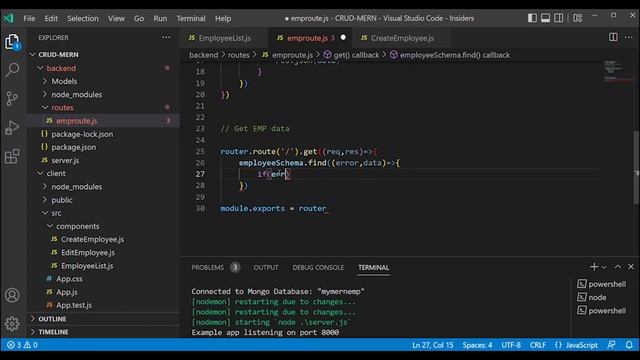Open the launch profile dropdown arrow beside plus
Image resolution: width=640 pixels, height=360 pixels.
click(x=604, y=267)
